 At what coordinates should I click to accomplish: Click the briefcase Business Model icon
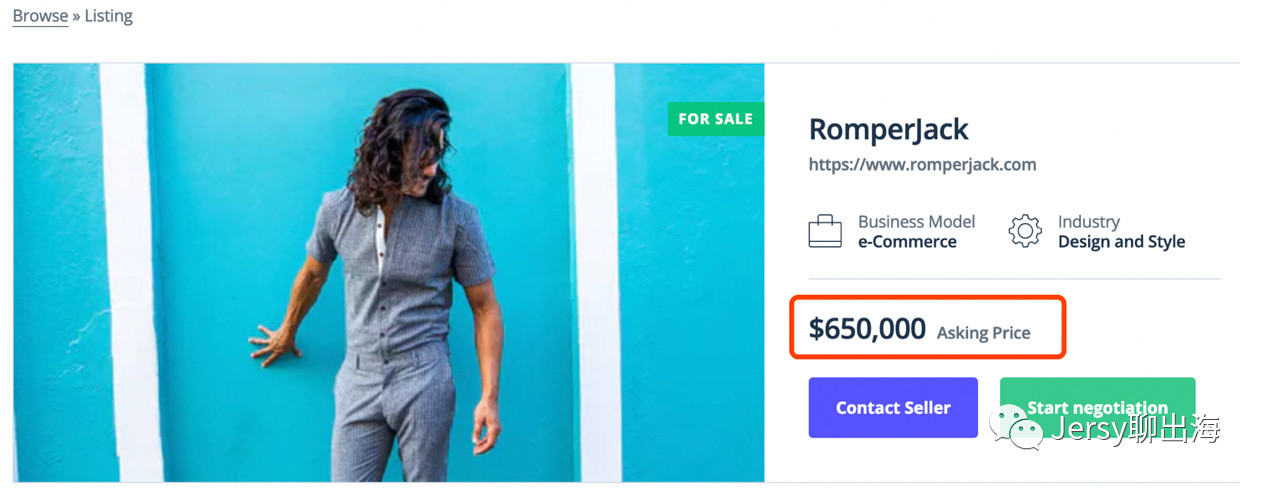point(825,231)
